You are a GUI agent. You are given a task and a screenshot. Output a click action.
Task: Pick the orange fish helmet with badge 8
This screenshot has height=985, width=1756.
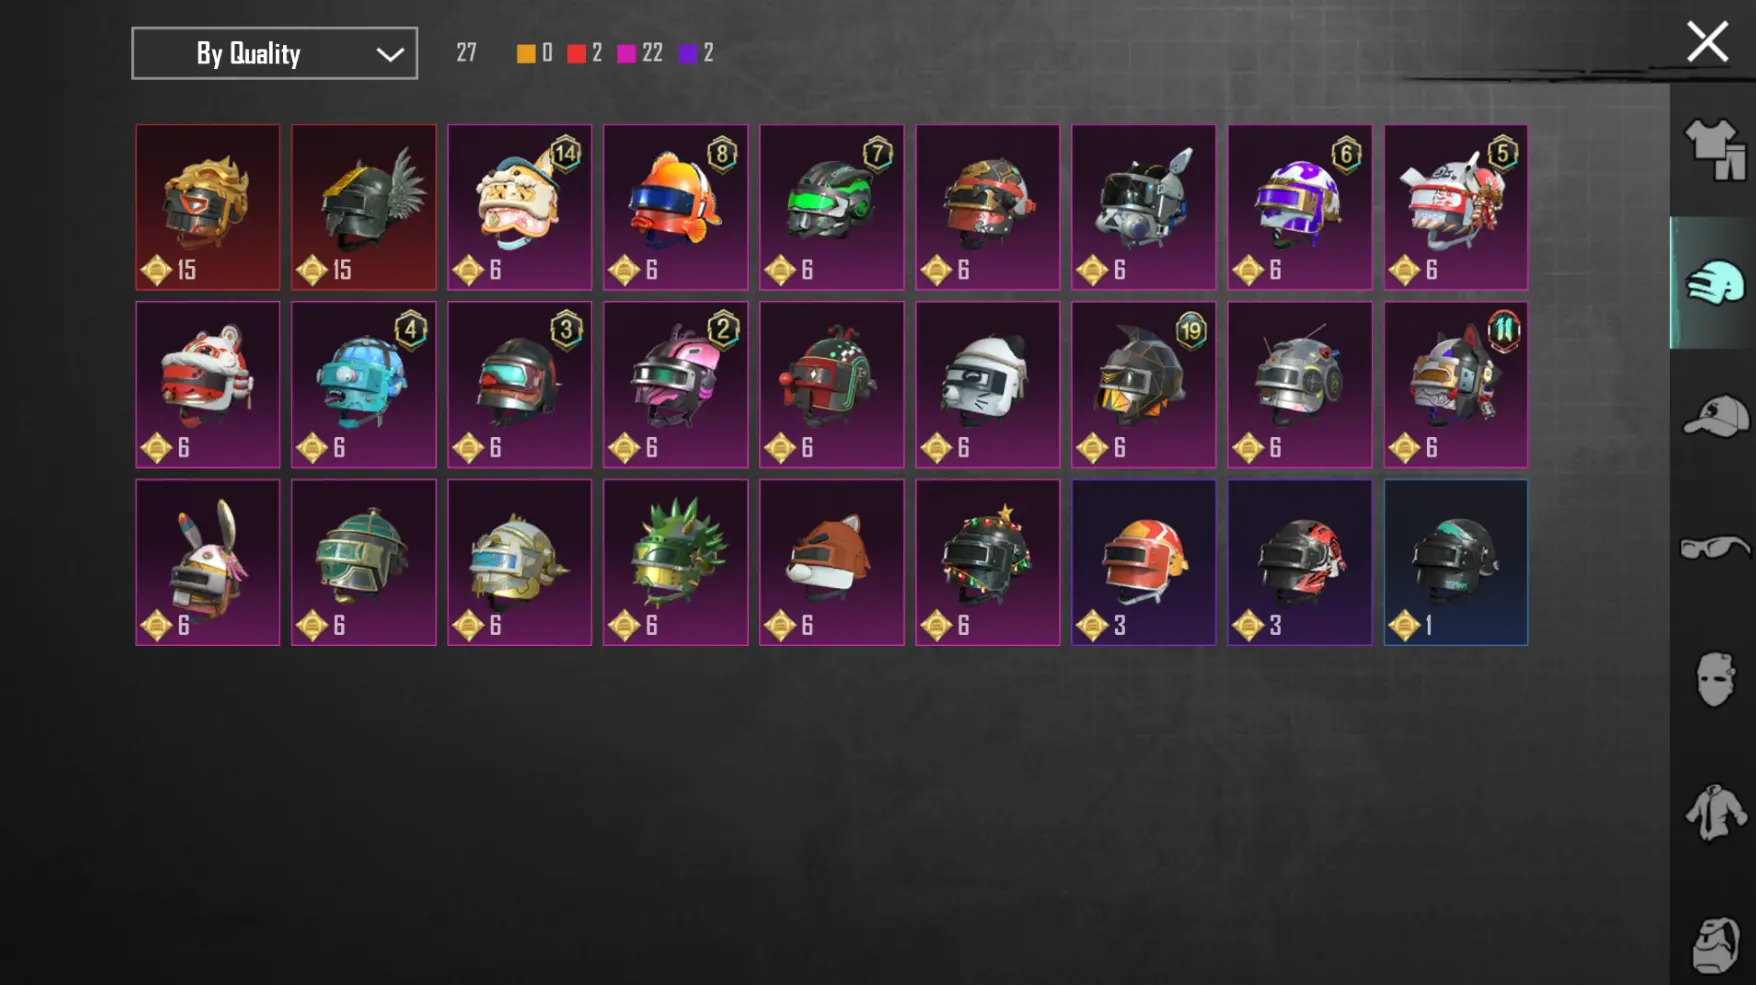pyautogui.click(x=676, y=207)
